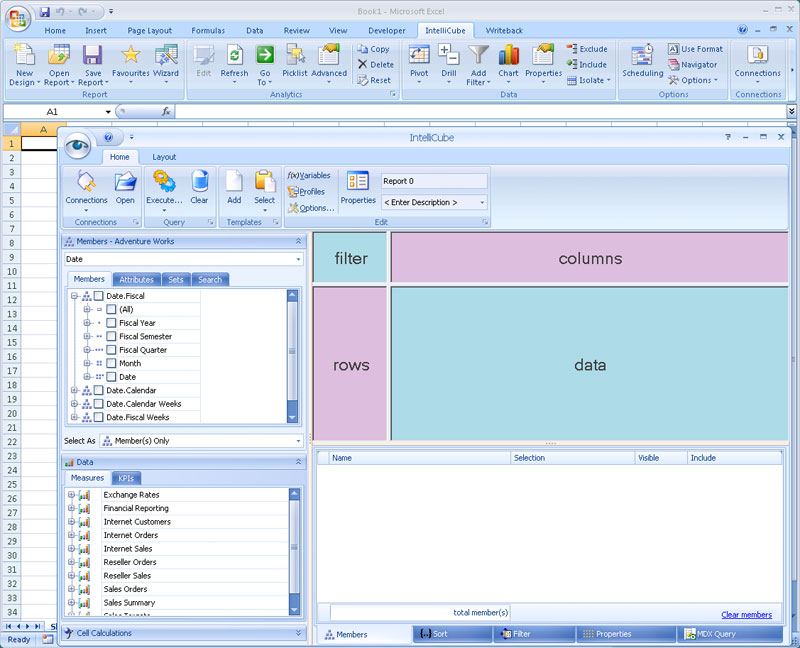Tick the Date.Fiscal Weeks checkbox
Viewport: 800px width, 648px height.
pos(98,417)
